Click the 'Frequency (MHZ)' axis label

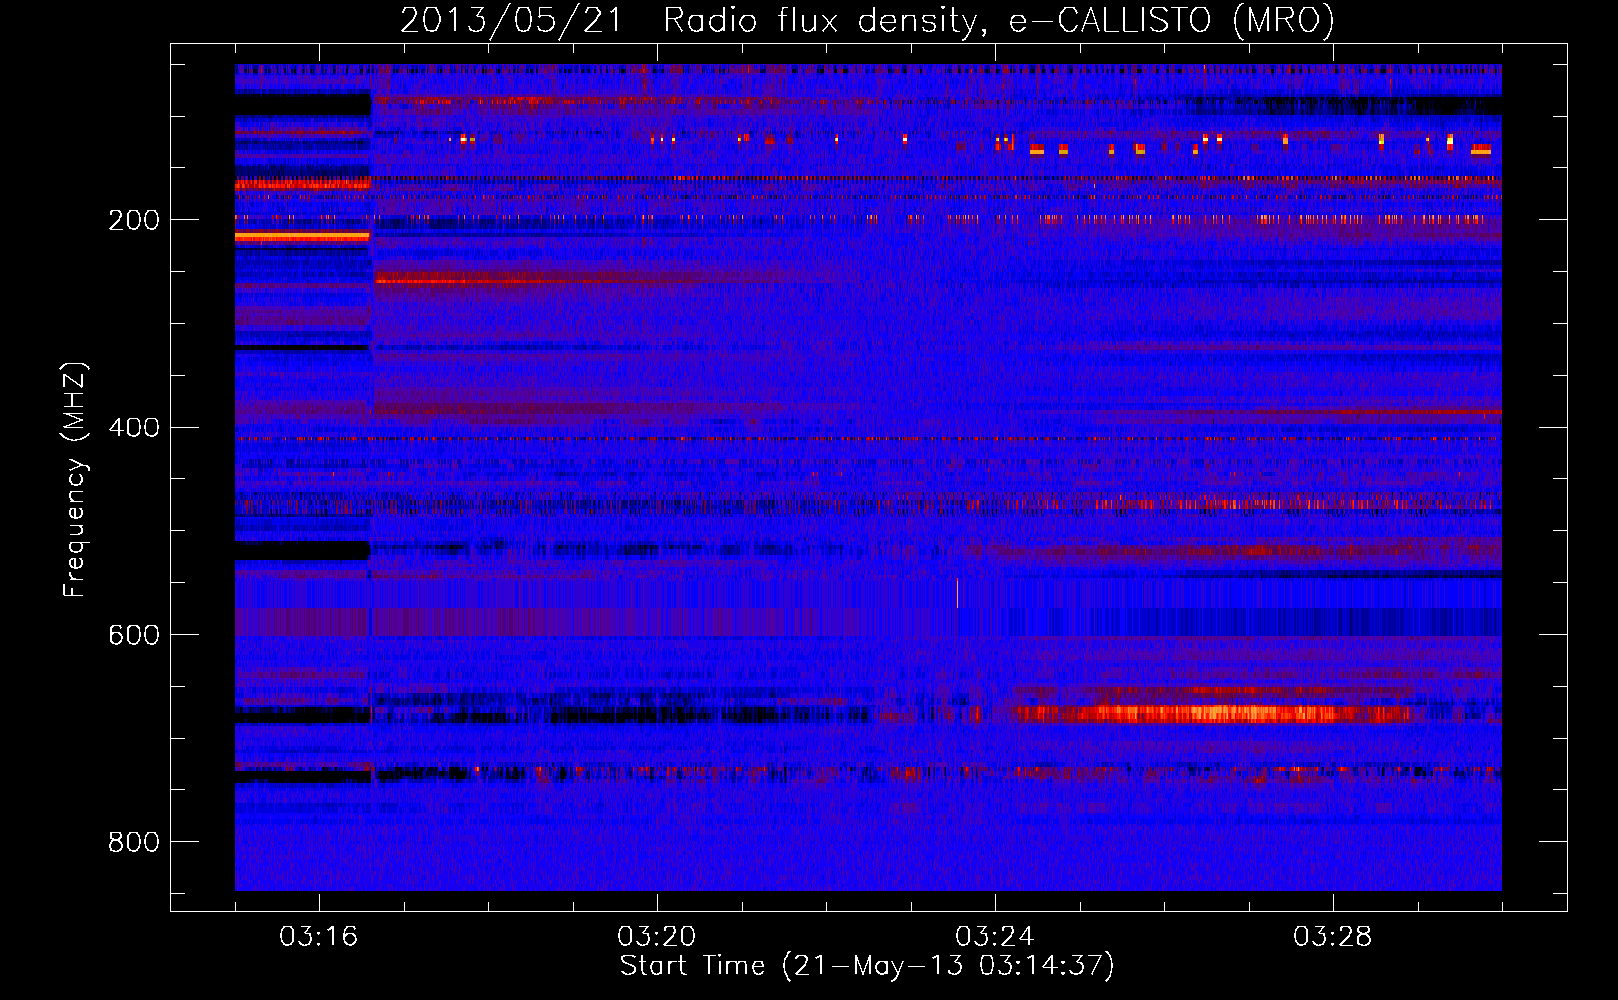(75, 479)
